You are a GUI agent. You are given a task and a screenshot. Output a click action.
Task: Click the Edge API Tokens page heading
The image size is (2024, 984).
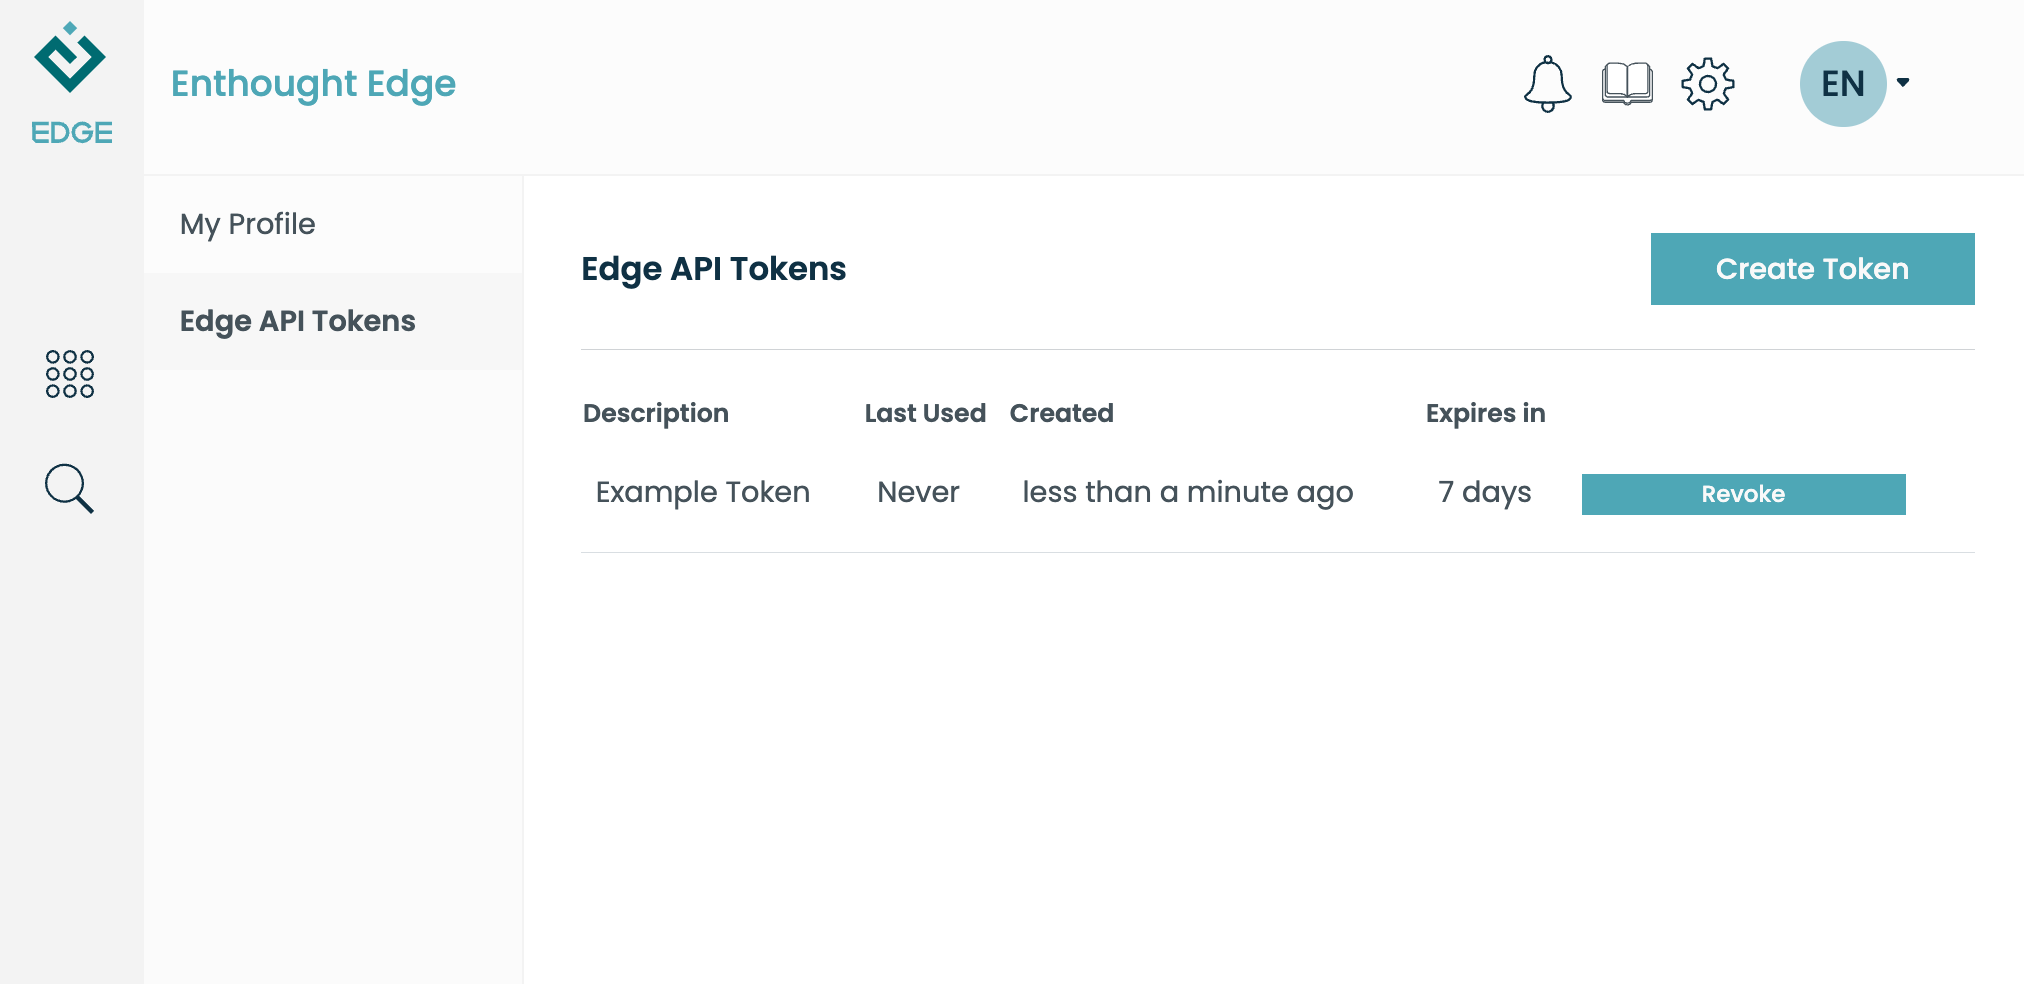click(x=713, y=269)
